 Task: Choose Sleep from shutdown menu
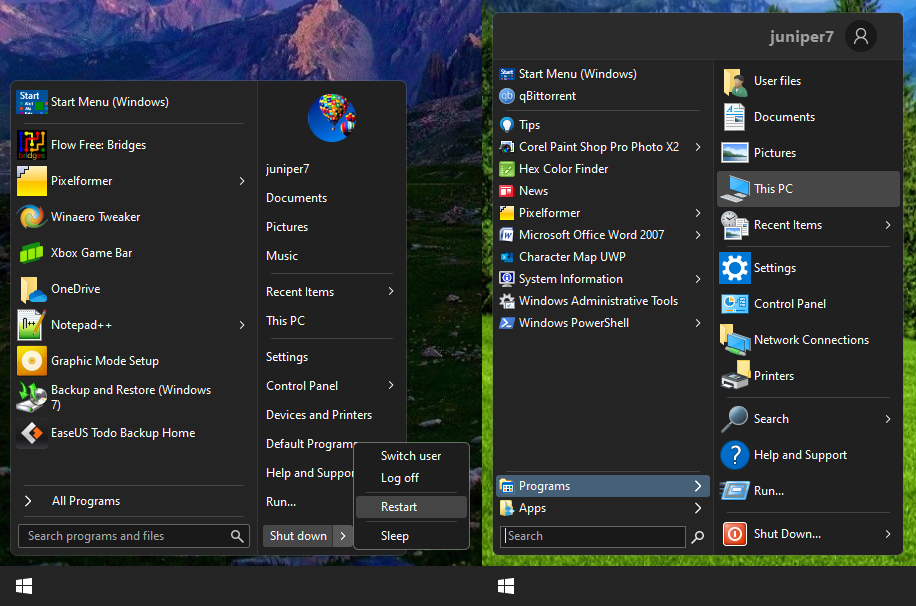[x=411, y=536]
